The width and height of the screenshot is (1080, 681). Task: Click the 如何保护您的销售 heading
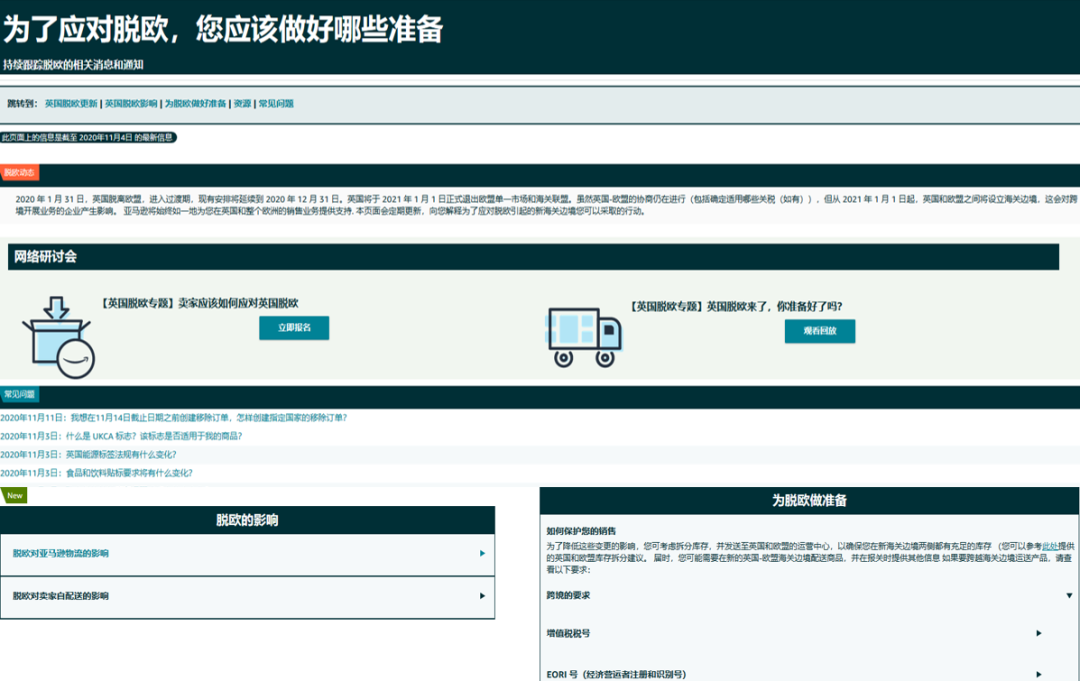click(581, 531)
